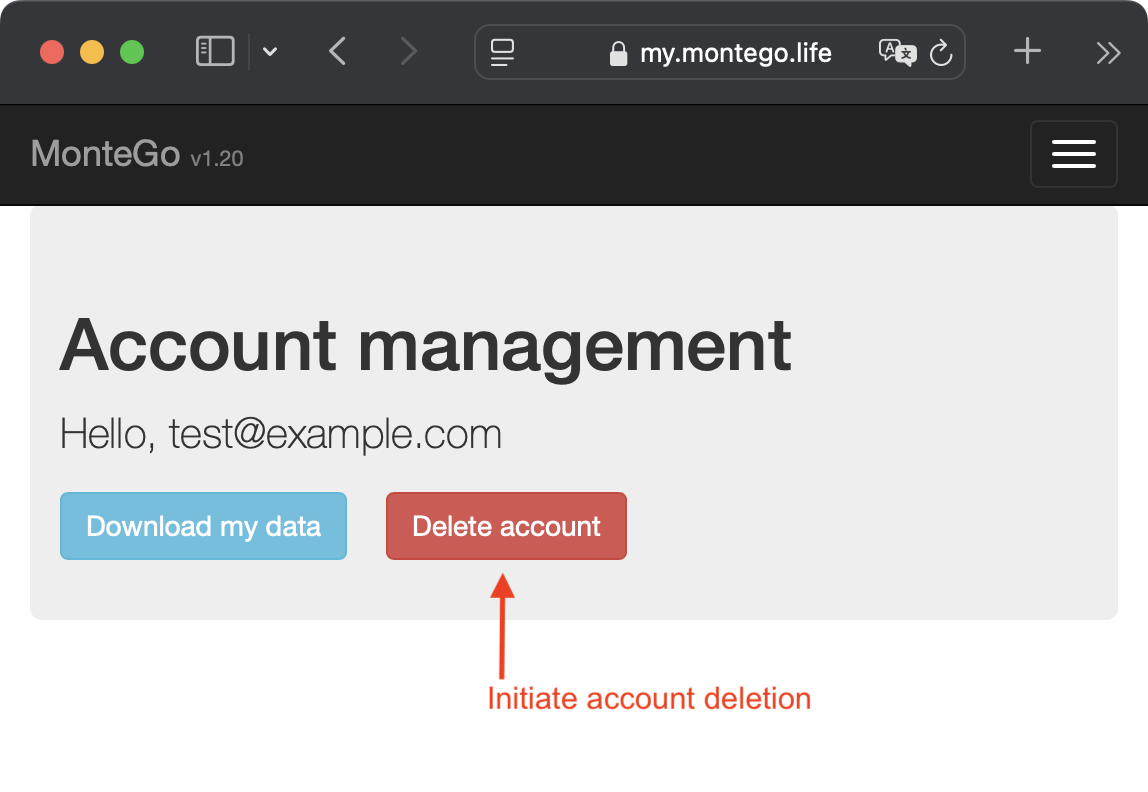Navigate back to the previous page
1148x792 pixels.
337,51
